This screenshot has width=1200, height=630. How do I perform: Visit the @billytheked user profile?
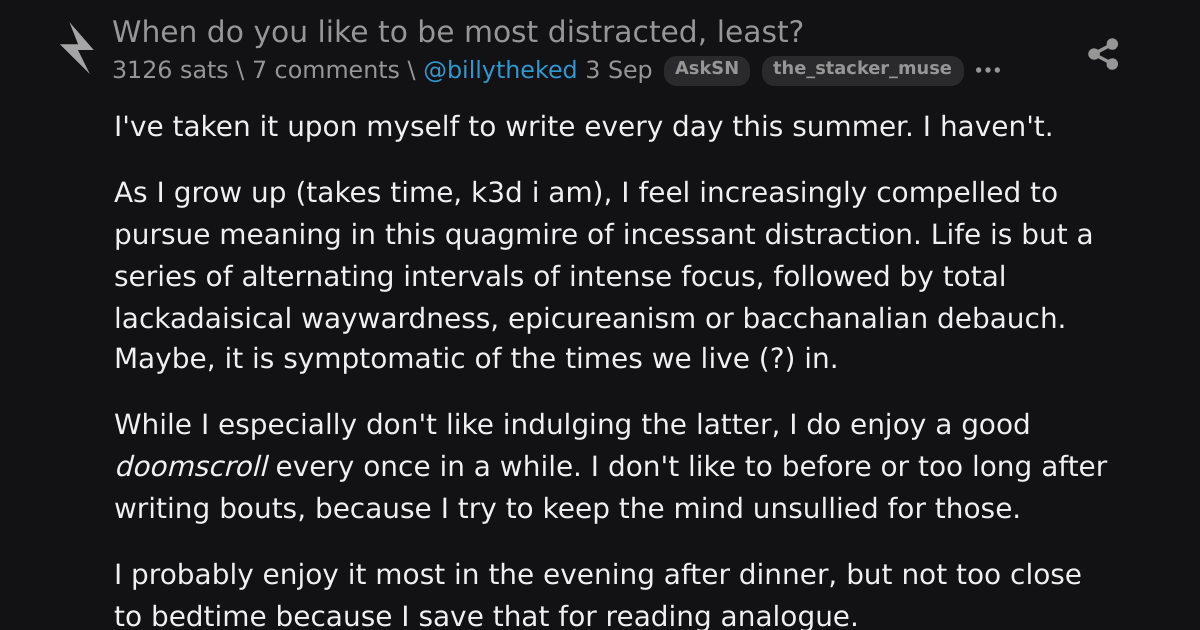pyautogui.click(x=500, y=70)
